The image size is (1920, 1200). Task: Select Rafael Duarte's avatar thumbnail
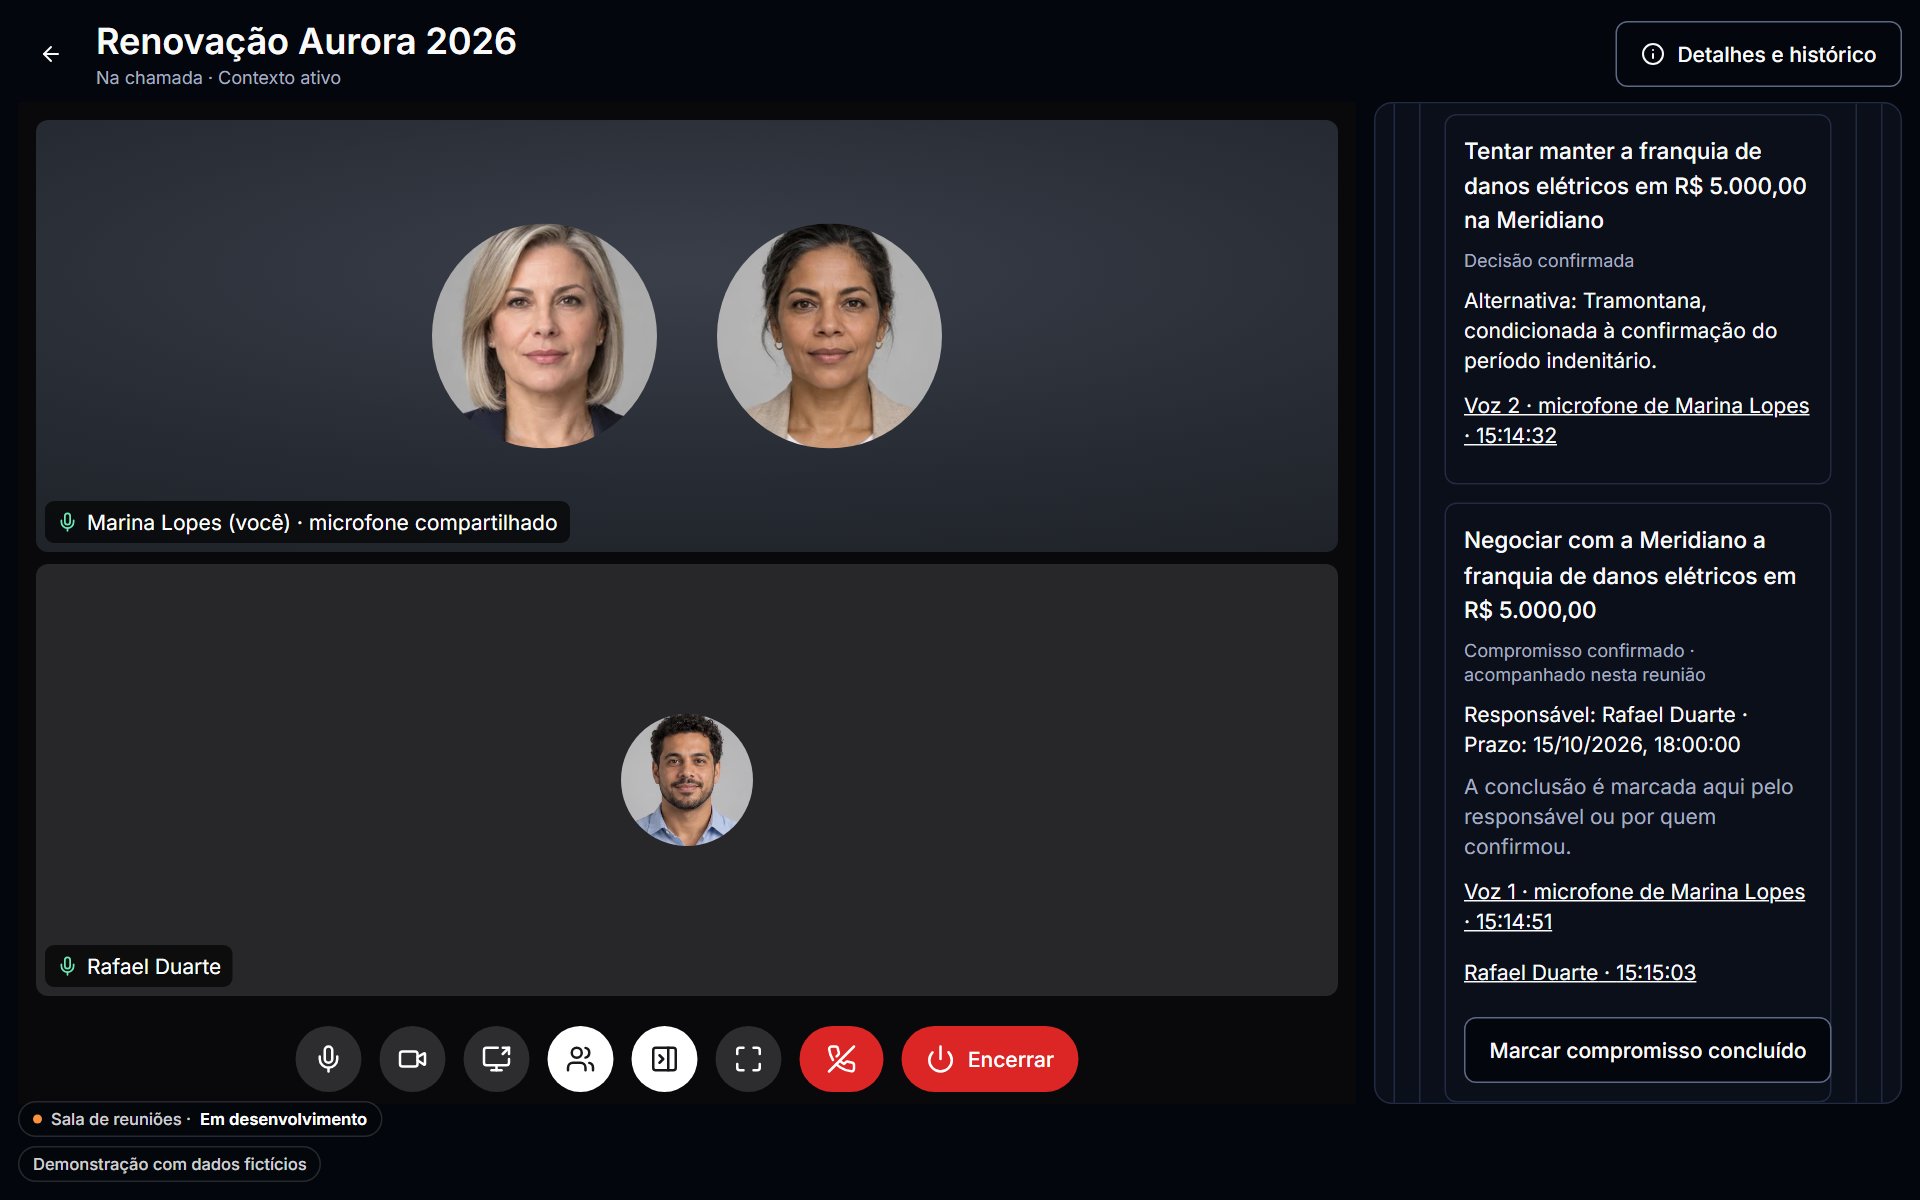click(x=687, y=780)
